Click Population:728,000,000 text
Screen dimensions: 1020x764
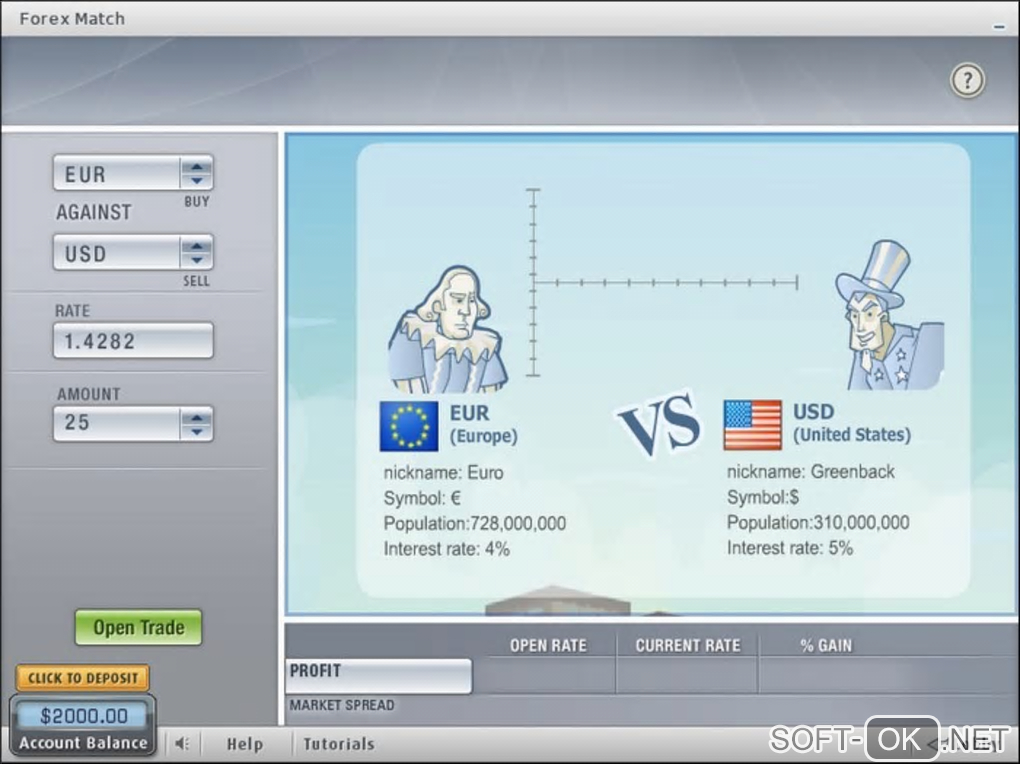tap(475, 523)
